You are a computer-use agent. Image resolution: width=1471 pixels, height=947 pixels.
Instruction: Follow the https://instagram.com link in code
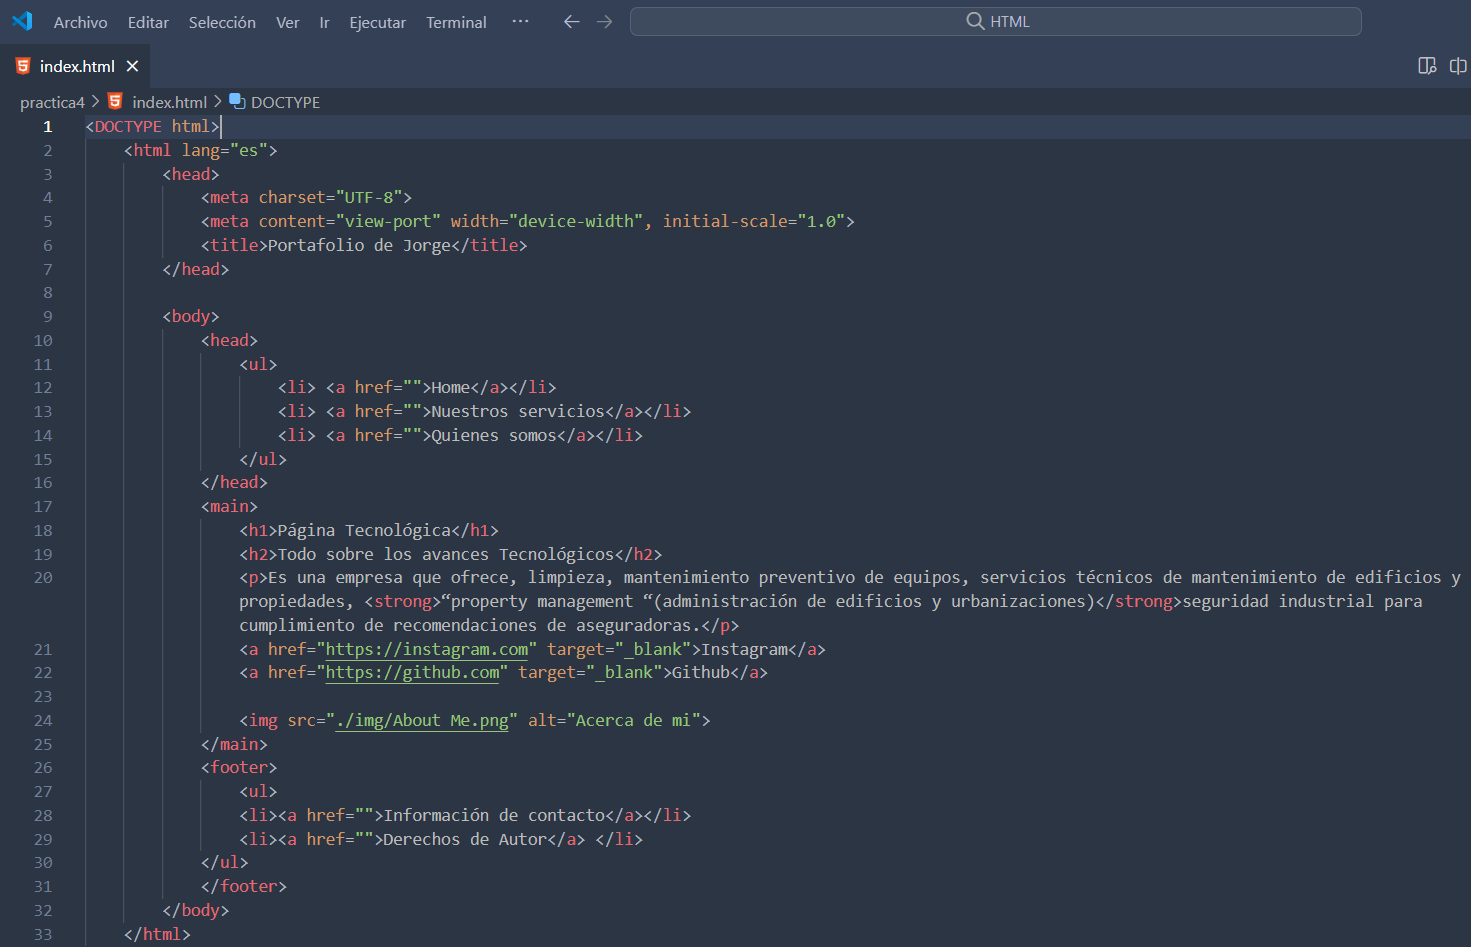point(427,650)
